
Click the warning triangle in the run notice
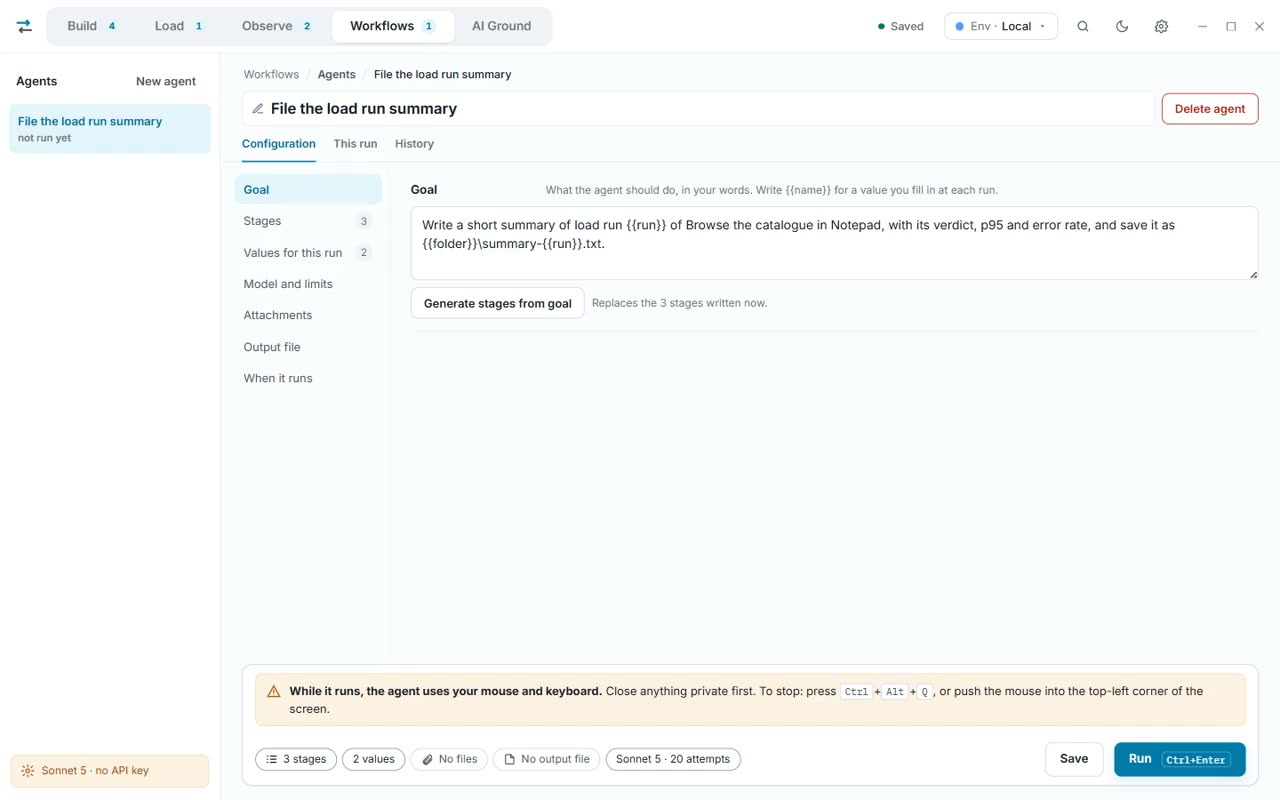point(273,691)
